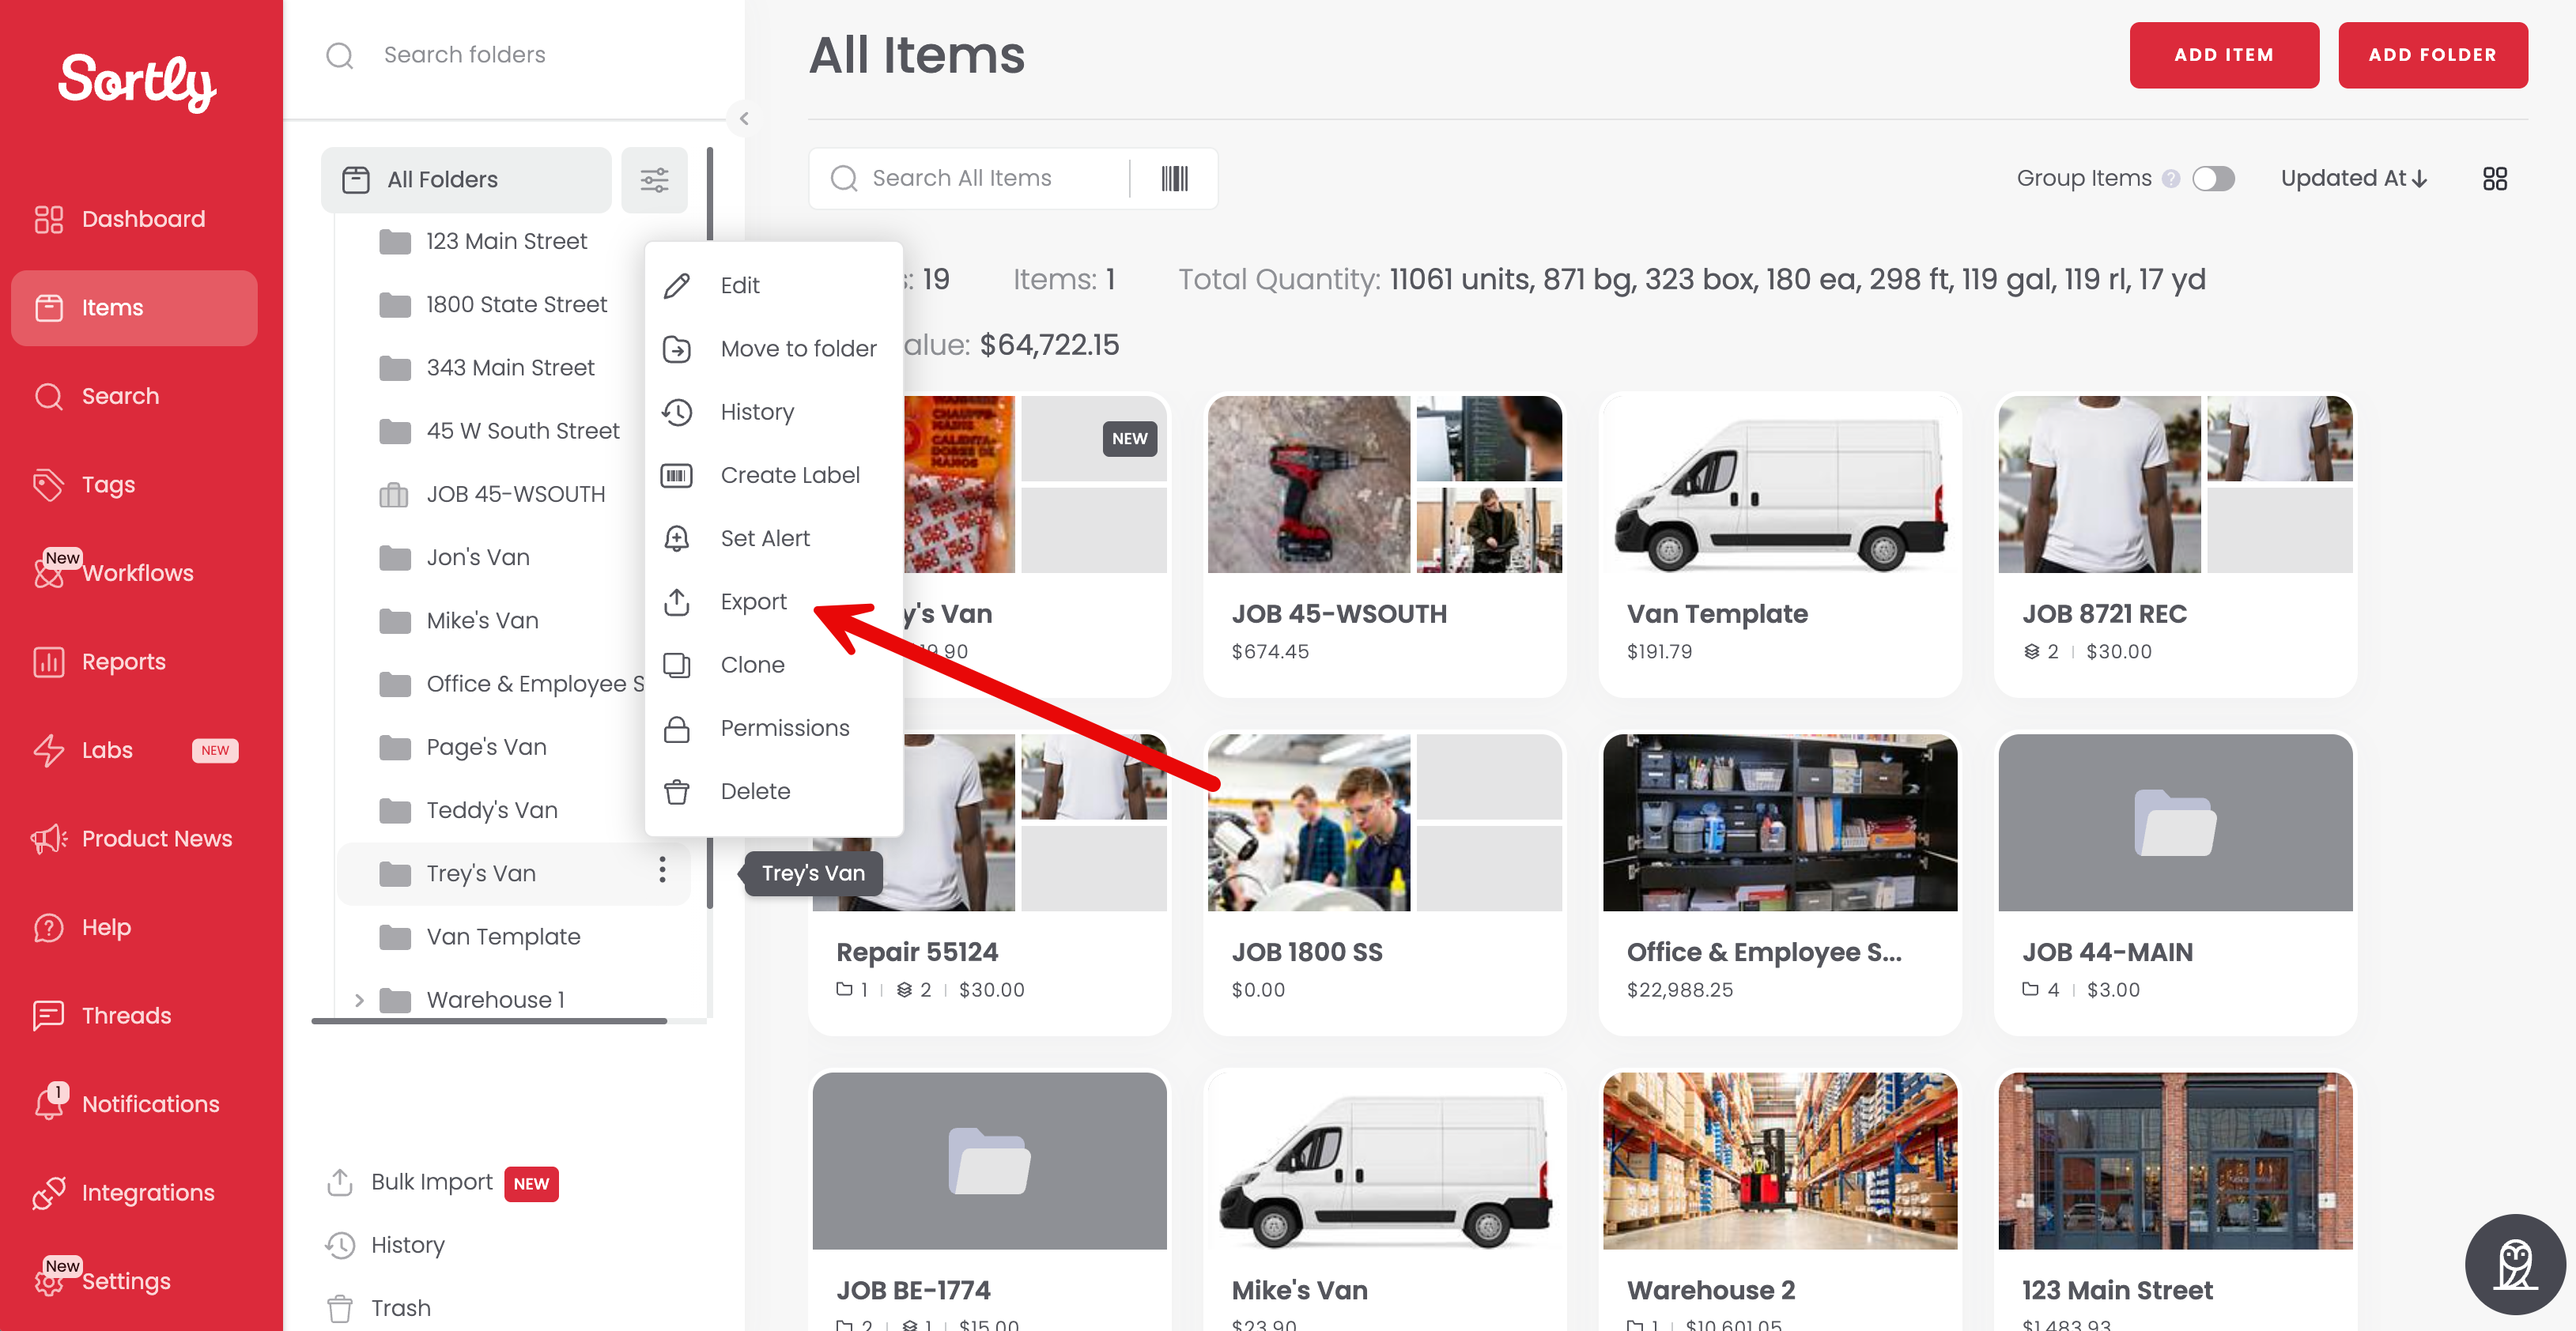
Task: Select Teddy's Van folder
Action: 469,810
